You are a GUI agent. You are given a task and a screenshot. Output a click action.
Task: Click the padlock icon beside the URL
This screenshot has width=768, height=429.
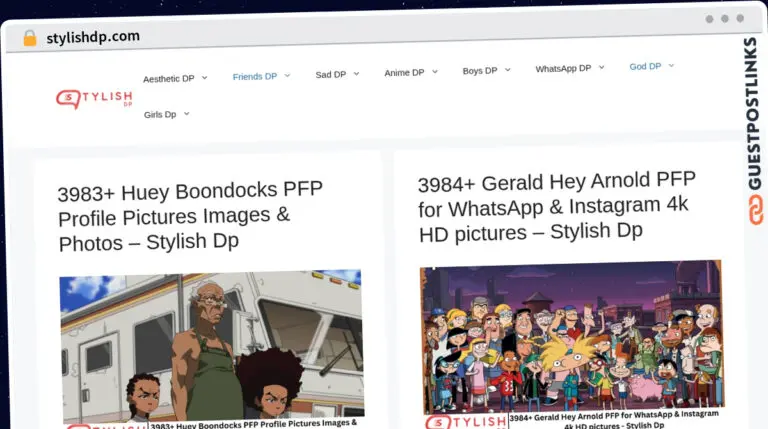click(29, 38)
